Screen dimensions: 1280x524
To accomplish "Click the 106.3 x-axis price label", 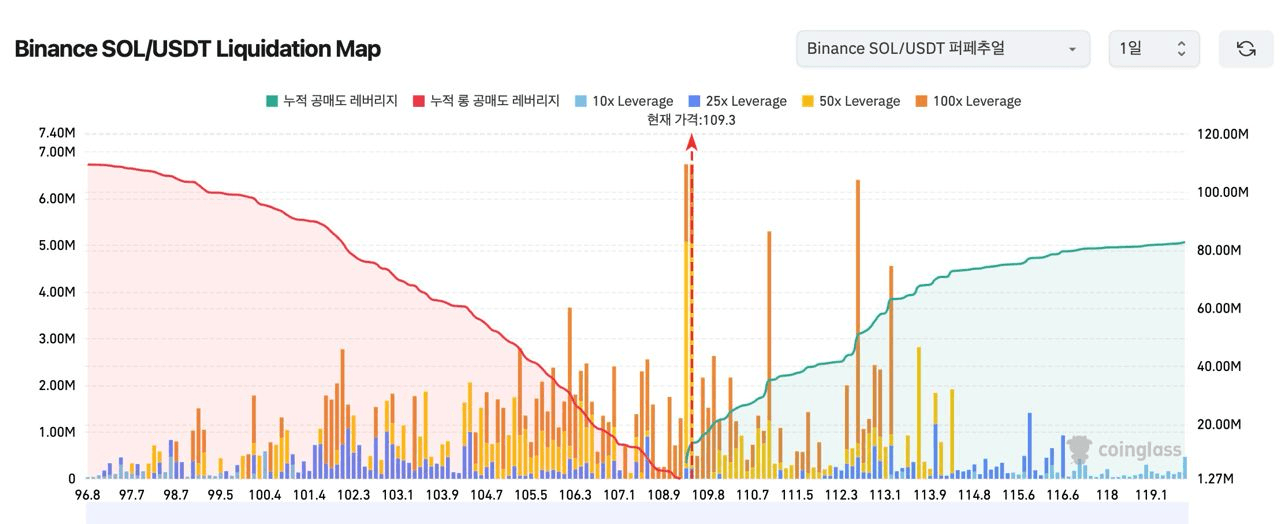I will pos(575,495).
